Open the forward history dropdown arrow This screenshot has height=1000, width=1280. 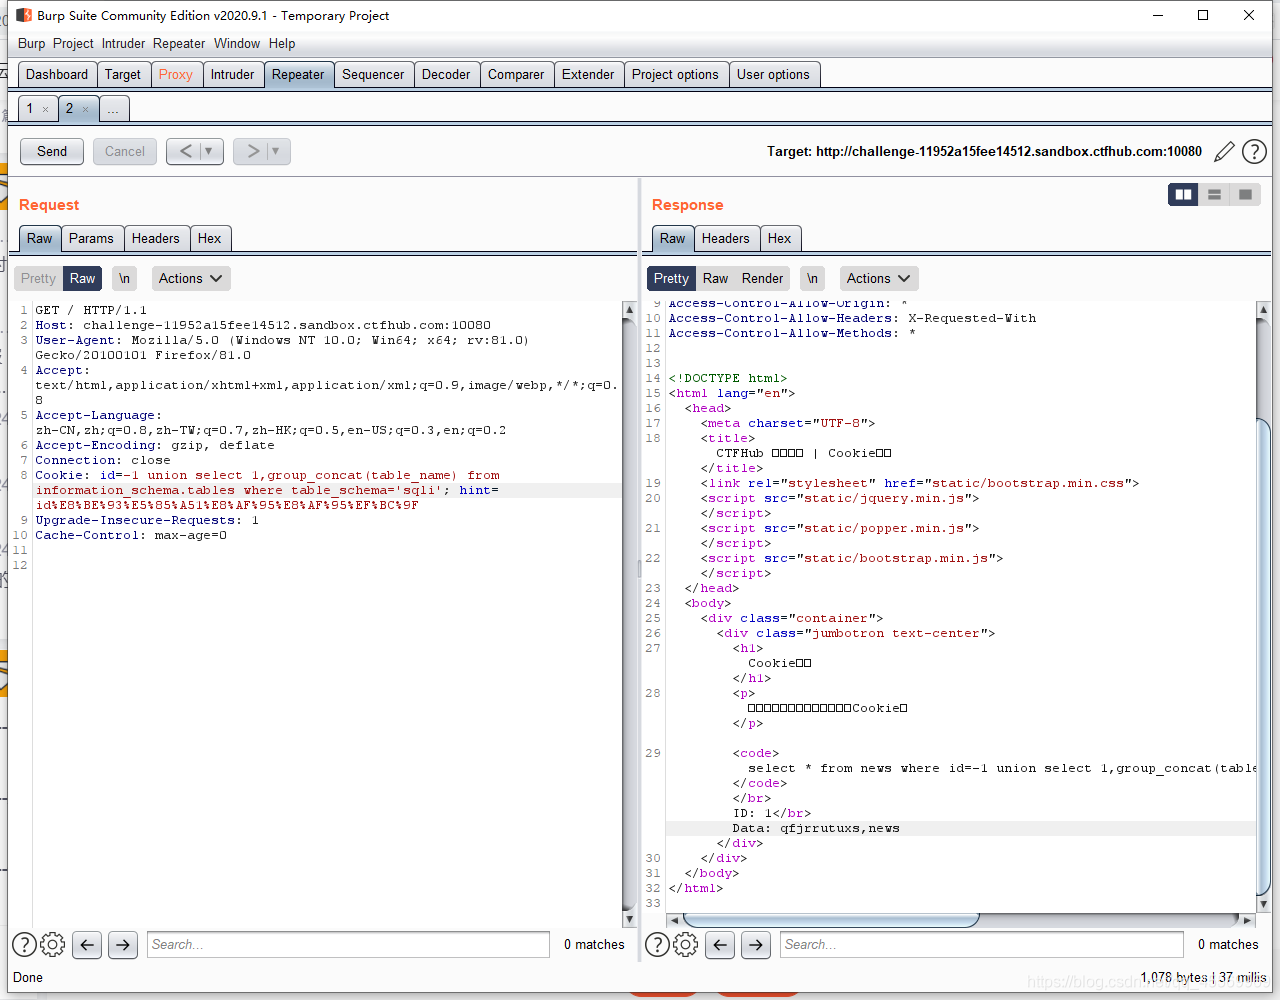276,152
